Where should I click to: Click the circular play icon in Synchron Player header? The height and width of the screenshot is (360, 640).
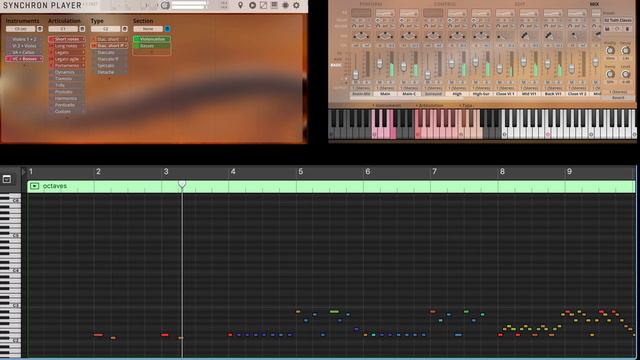[252, 5]
